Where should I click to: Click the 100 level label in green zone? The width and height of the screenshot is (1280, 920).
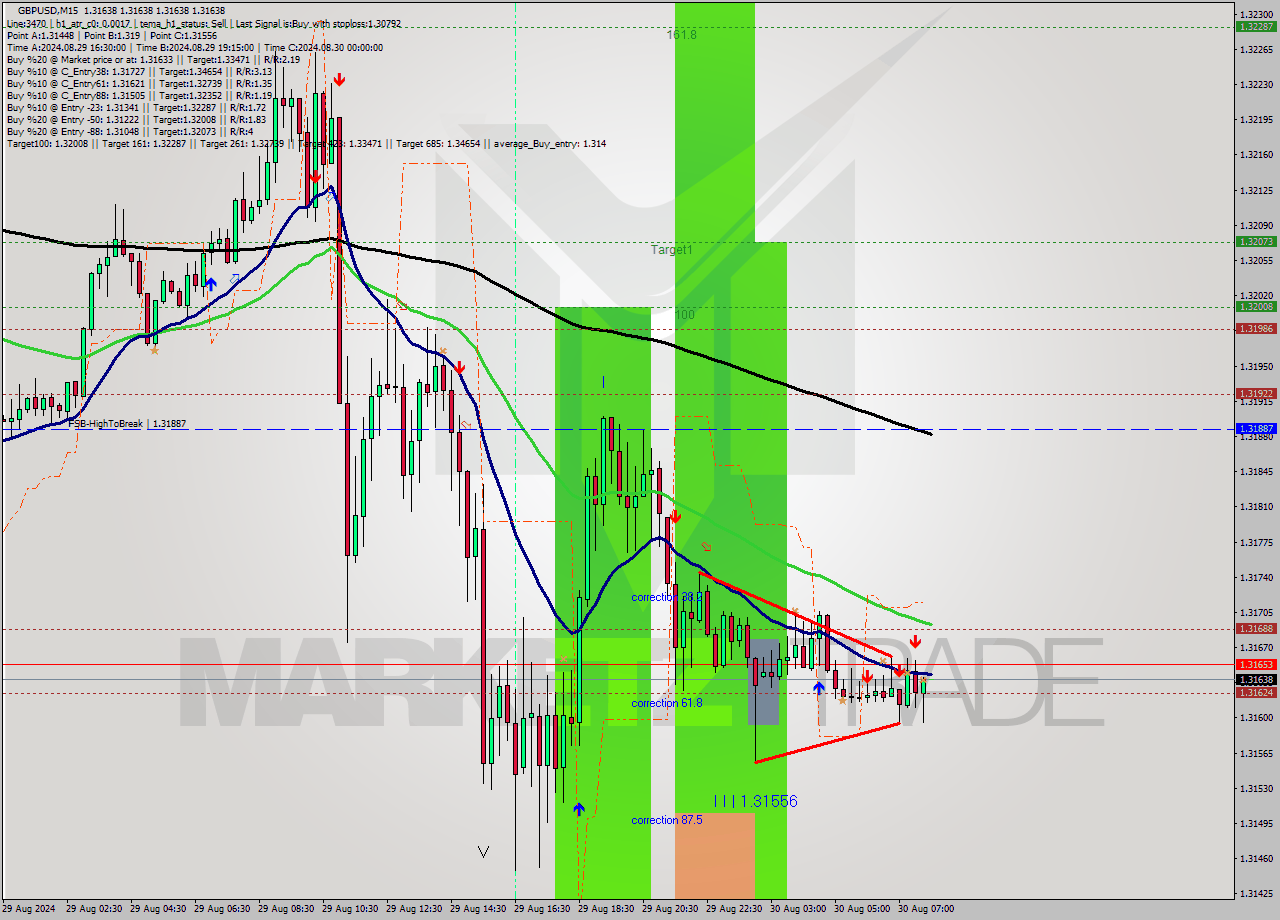(684, 314)
